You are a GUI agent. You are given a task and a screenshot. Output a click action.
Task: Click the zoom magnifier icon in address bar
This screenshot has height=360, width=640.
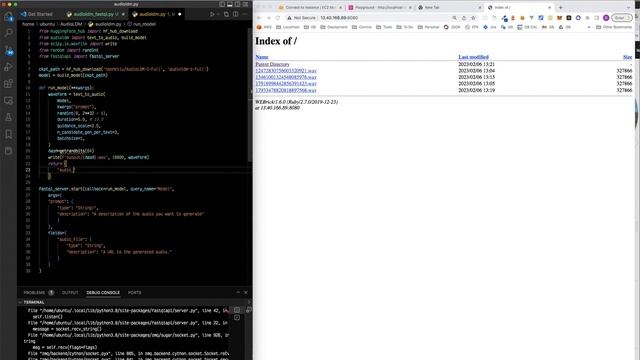pyautogui.click(x=454, y=18)
